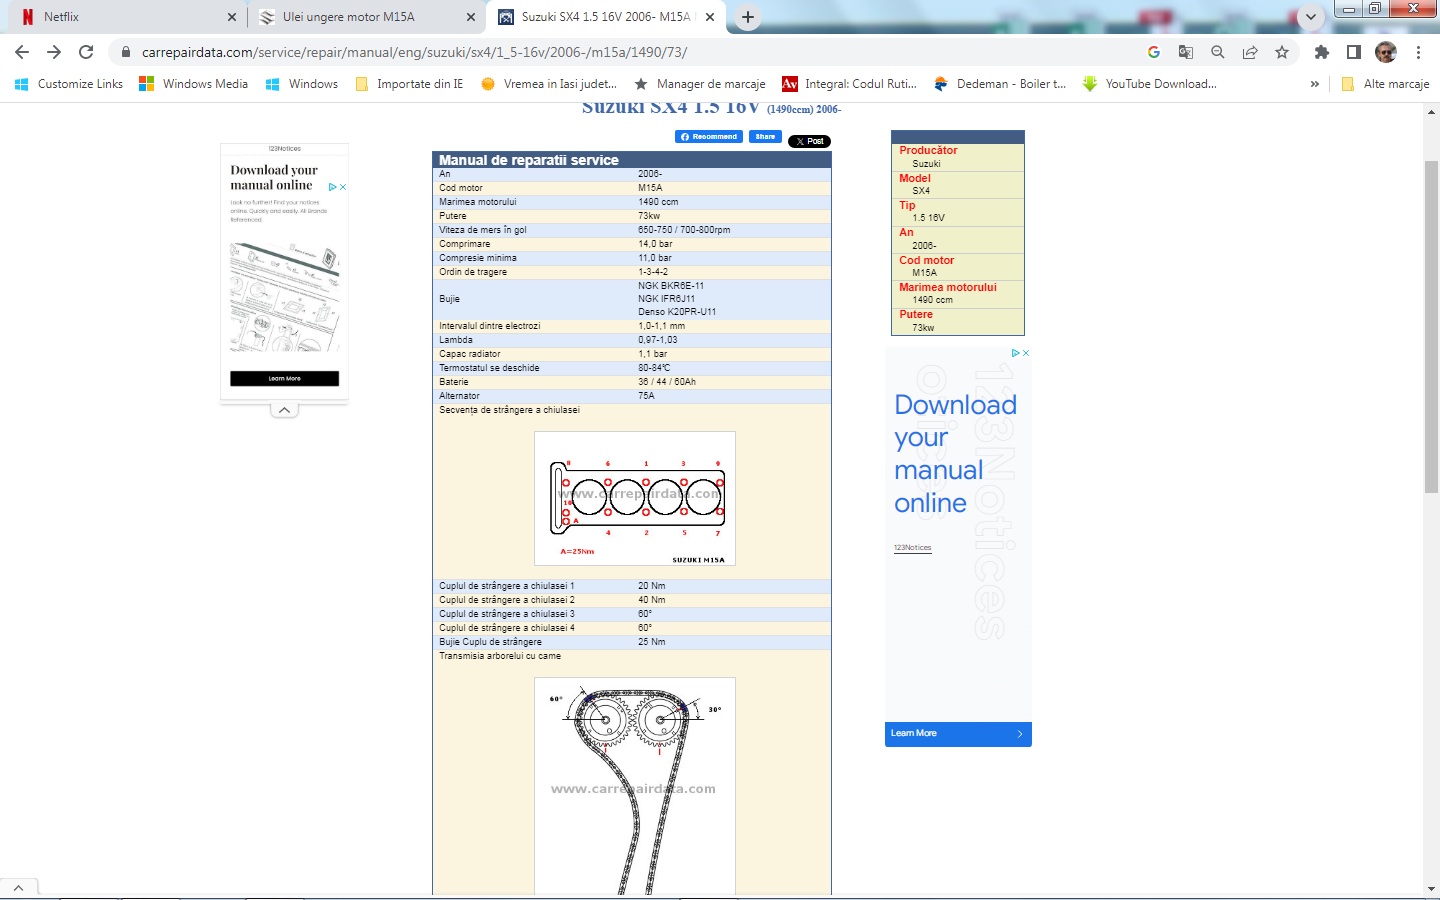Open the extensions puzzle icon
The width and height of the screenshot is (1440, 900).
[1322, 52]
